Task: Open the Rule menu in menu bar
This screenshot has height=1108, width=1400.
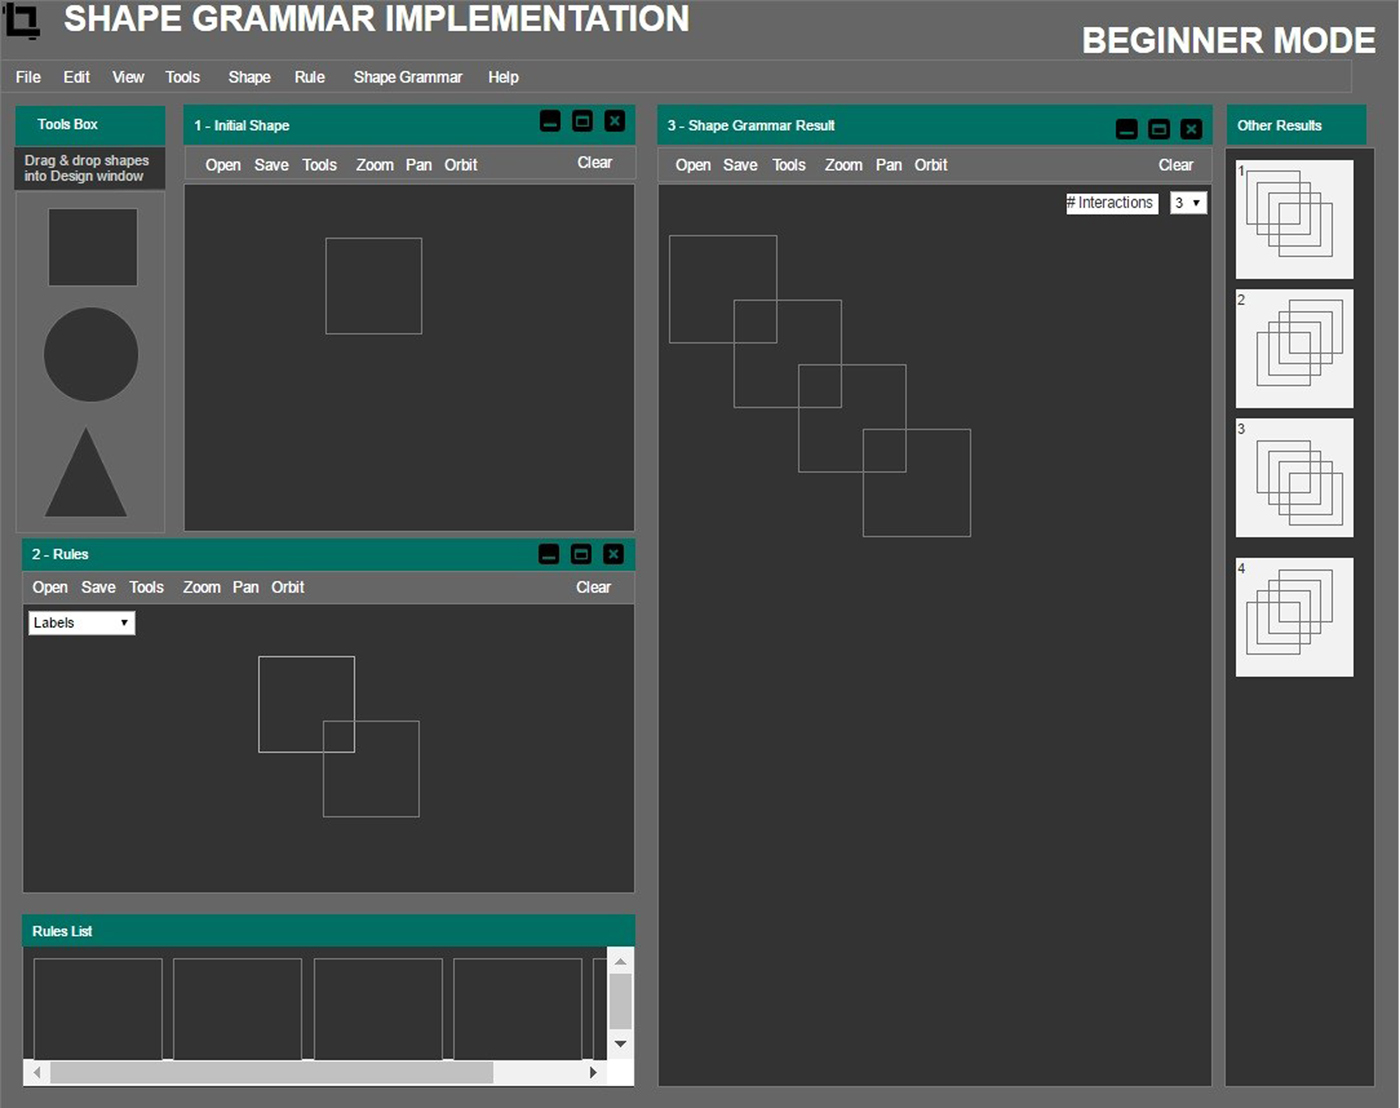Action: click(x=309, y=77)
